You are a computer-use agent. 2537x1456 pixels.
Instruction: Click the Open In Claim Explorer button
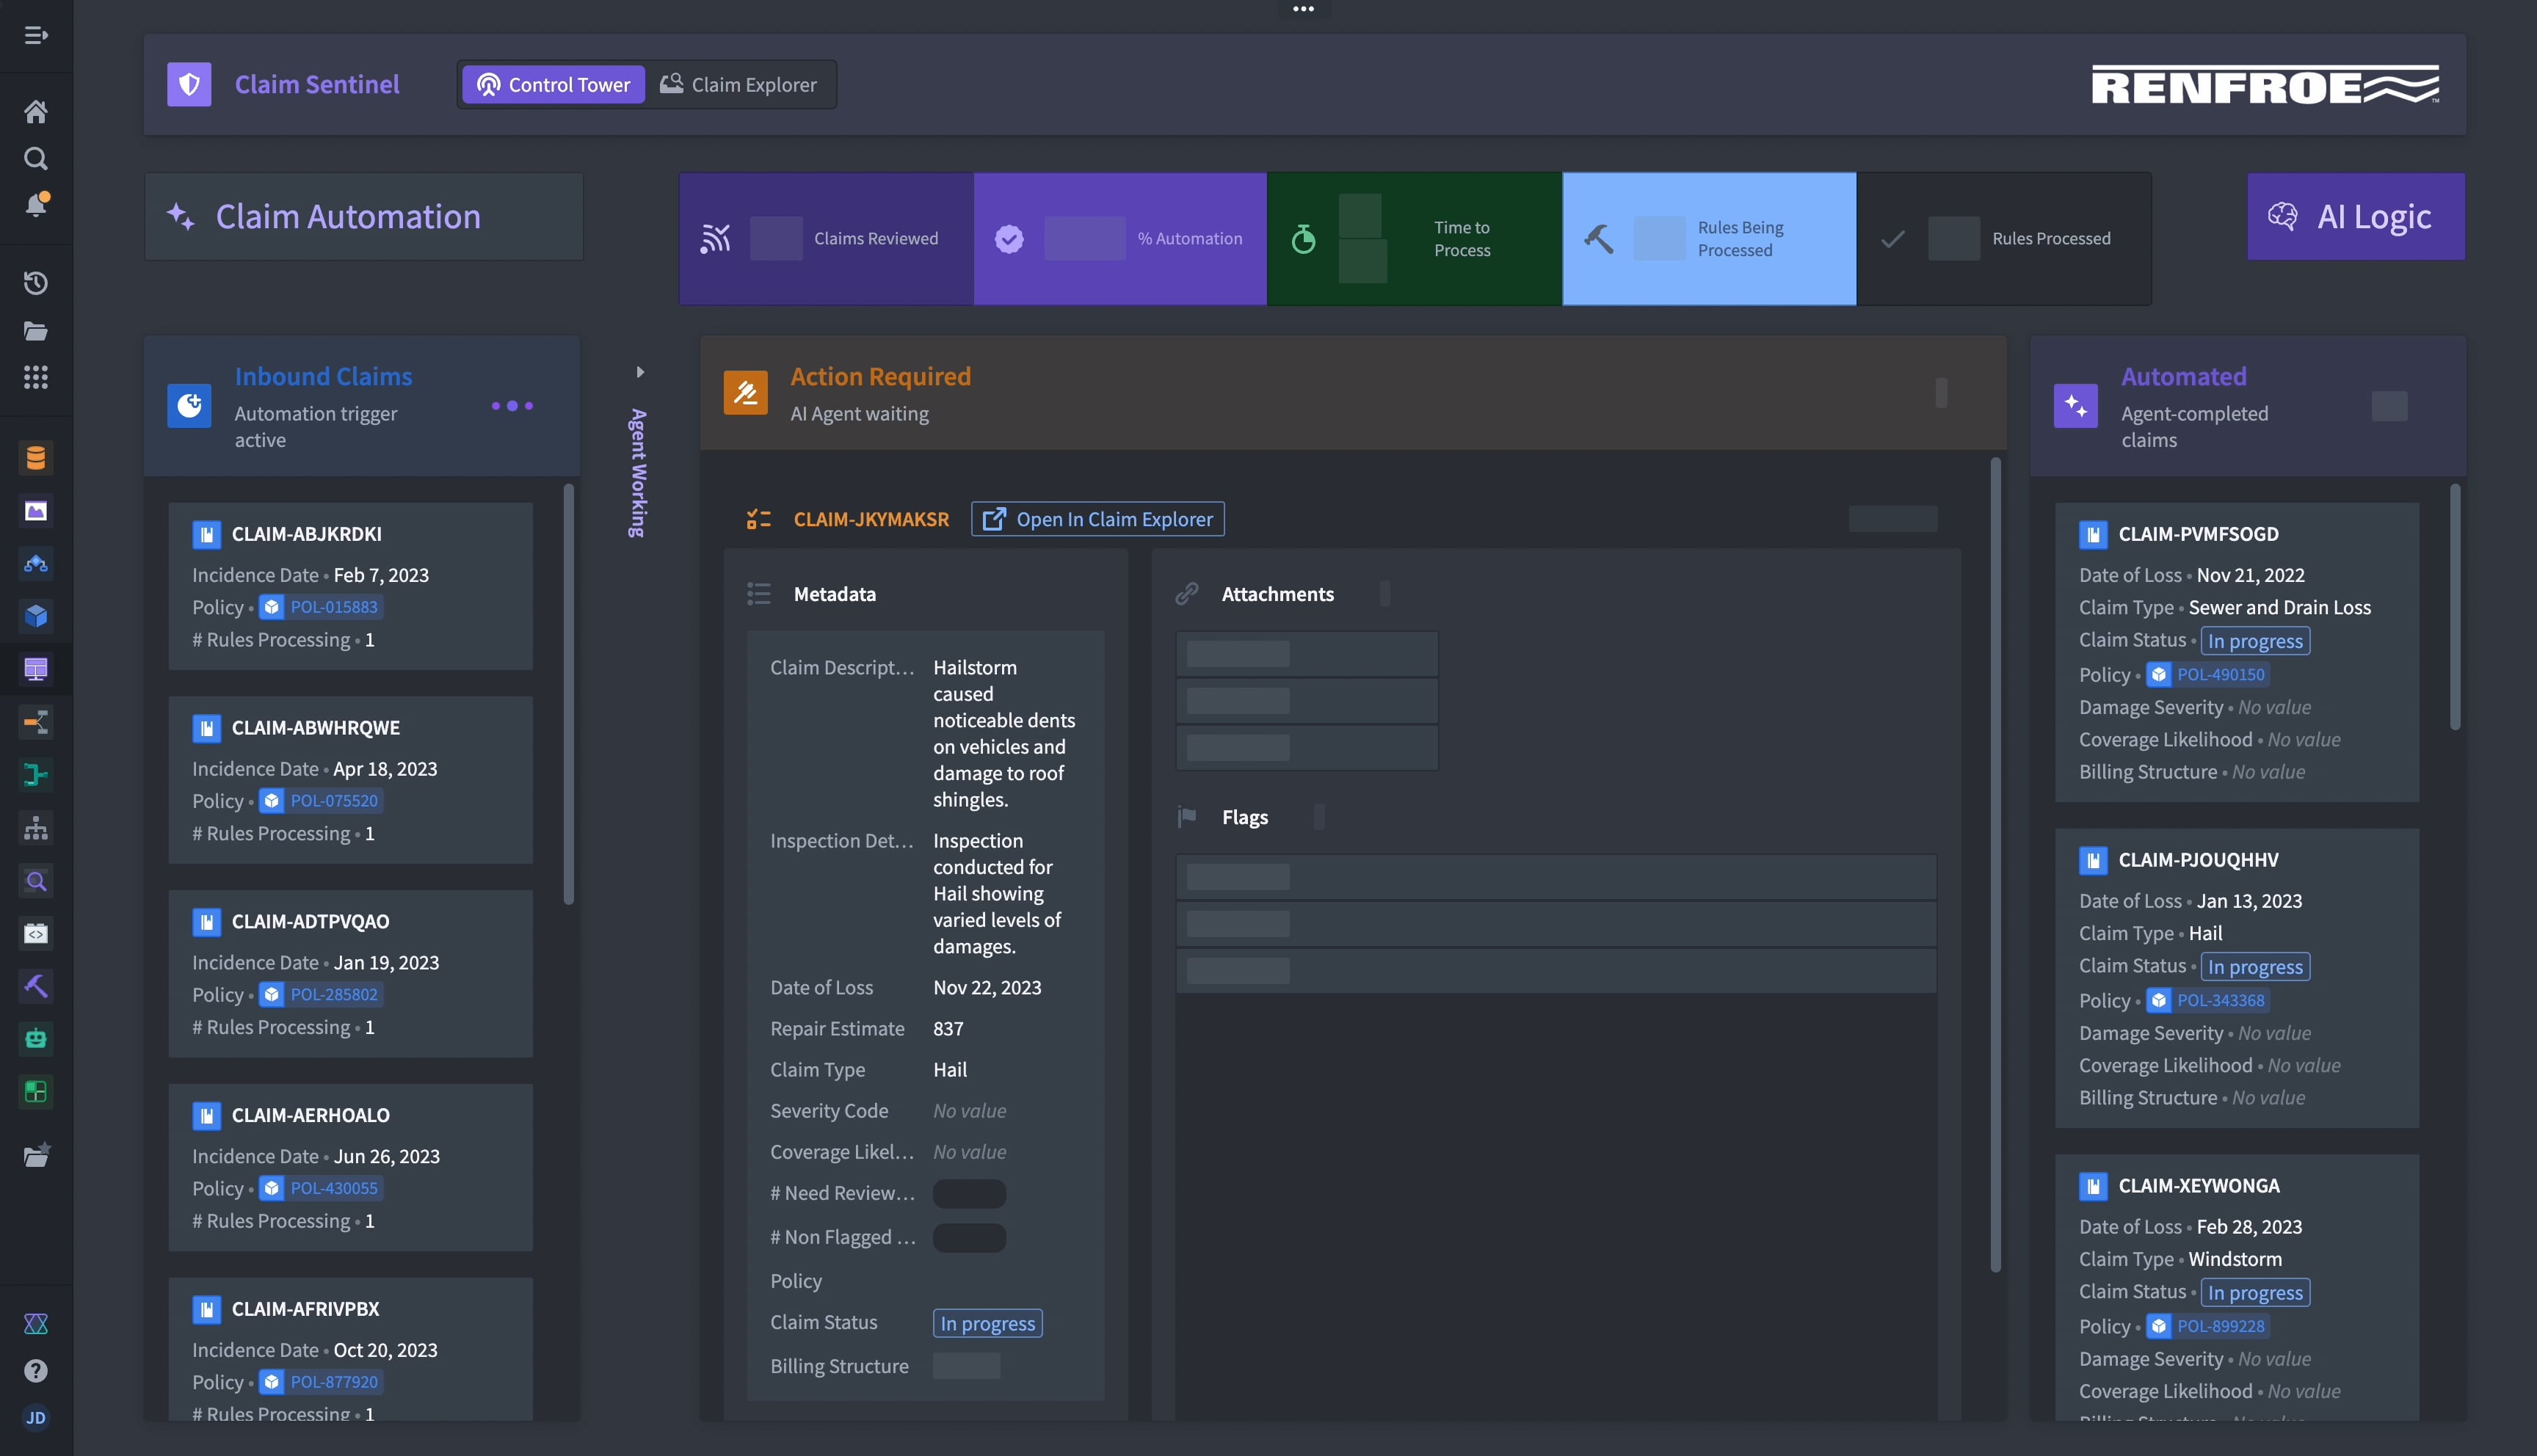(1097, 519)
